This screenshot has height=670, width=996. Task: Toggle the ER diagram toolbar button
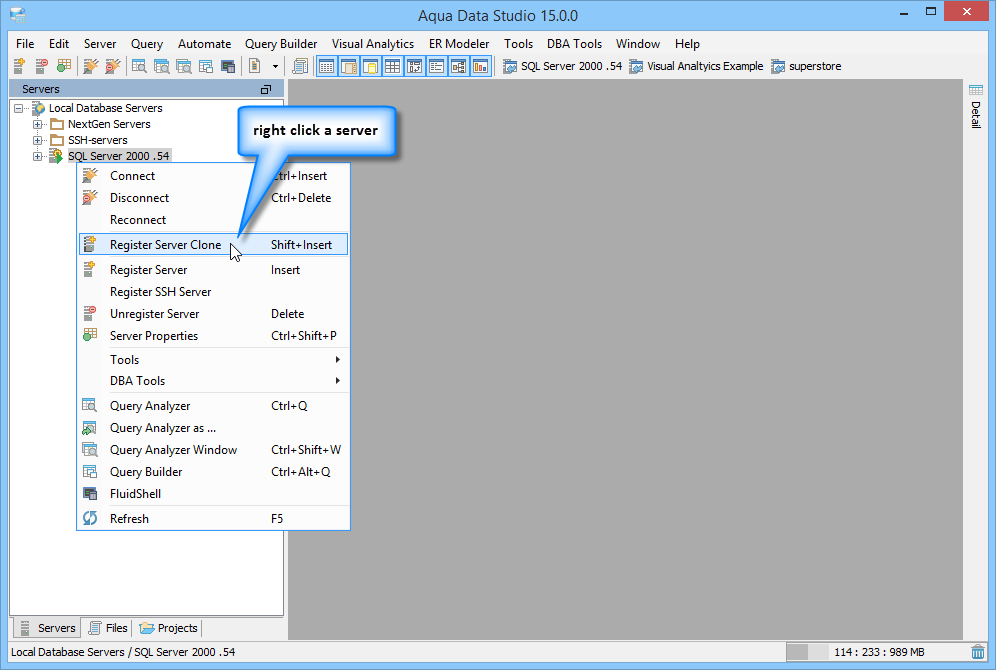coord(415,66)
